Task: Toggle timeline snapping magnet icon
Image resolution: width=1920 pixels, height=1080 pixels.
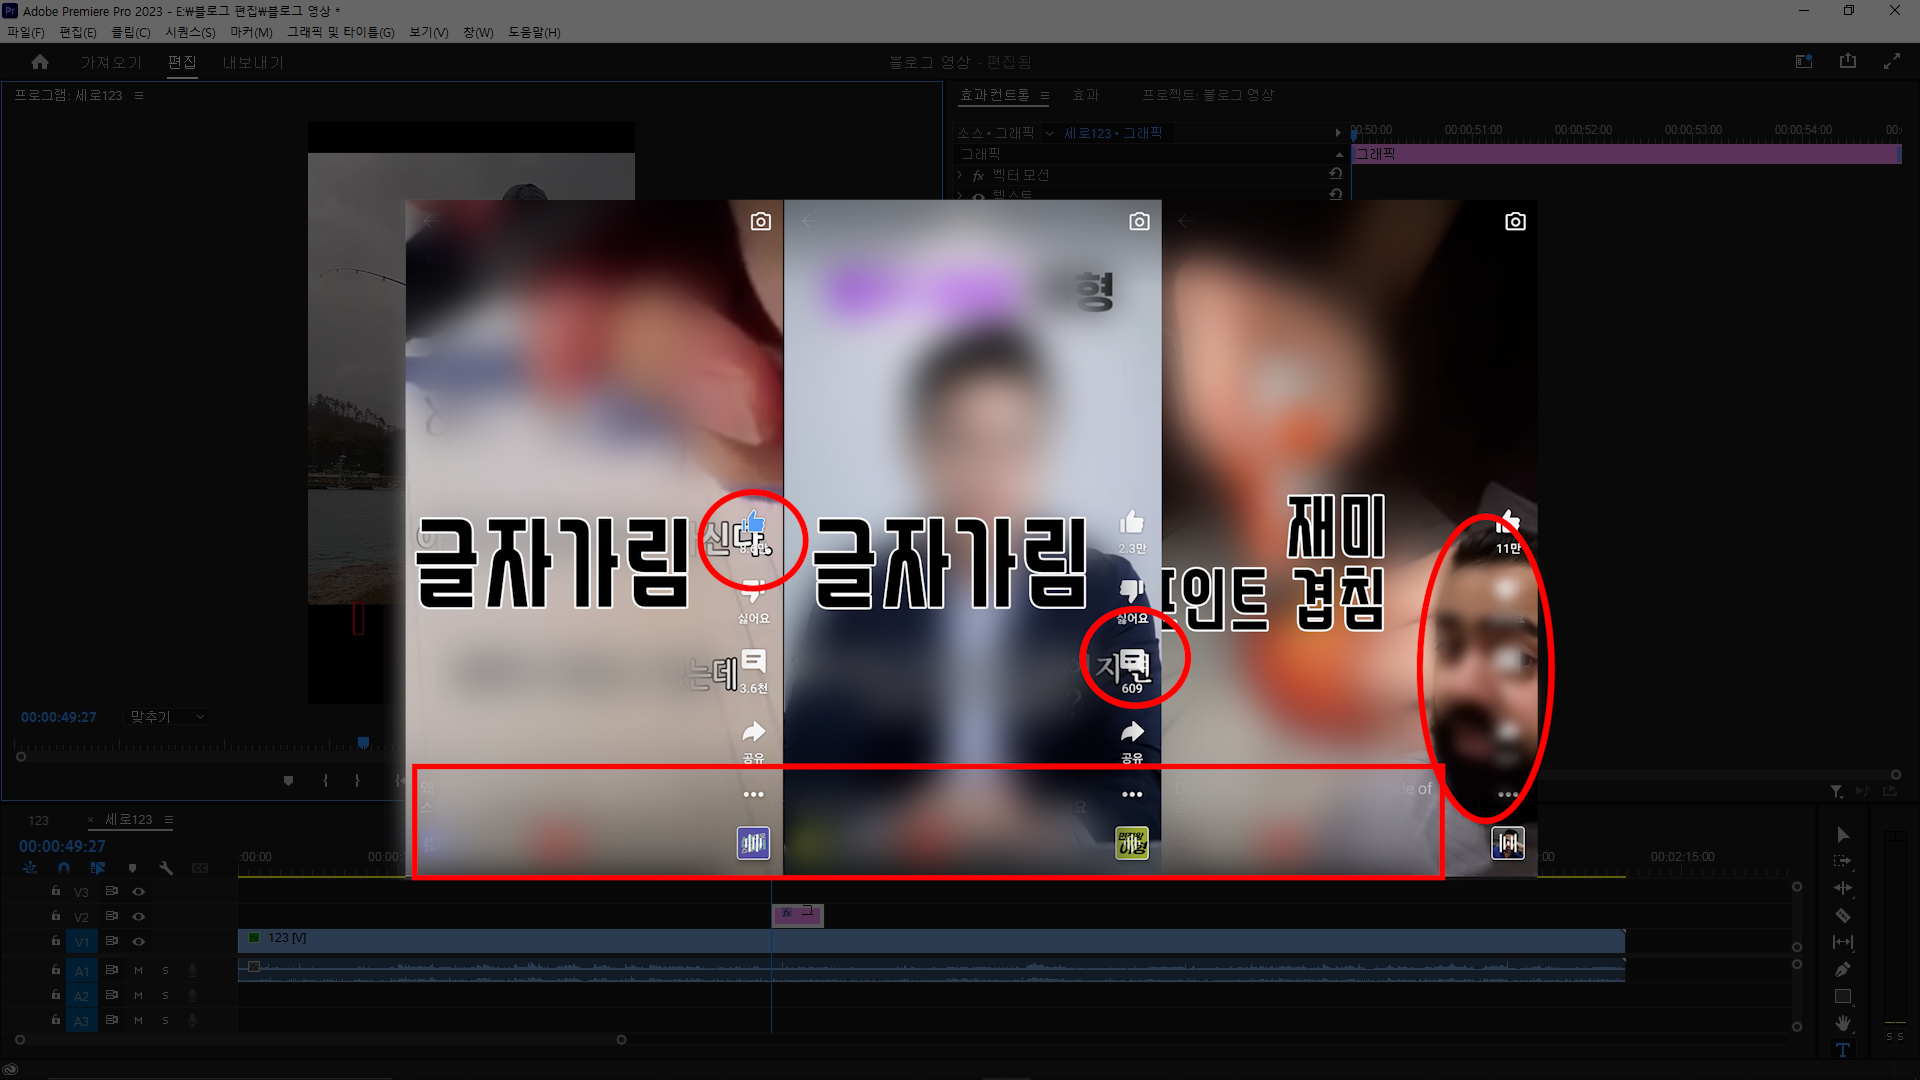Action: [64, 868]
